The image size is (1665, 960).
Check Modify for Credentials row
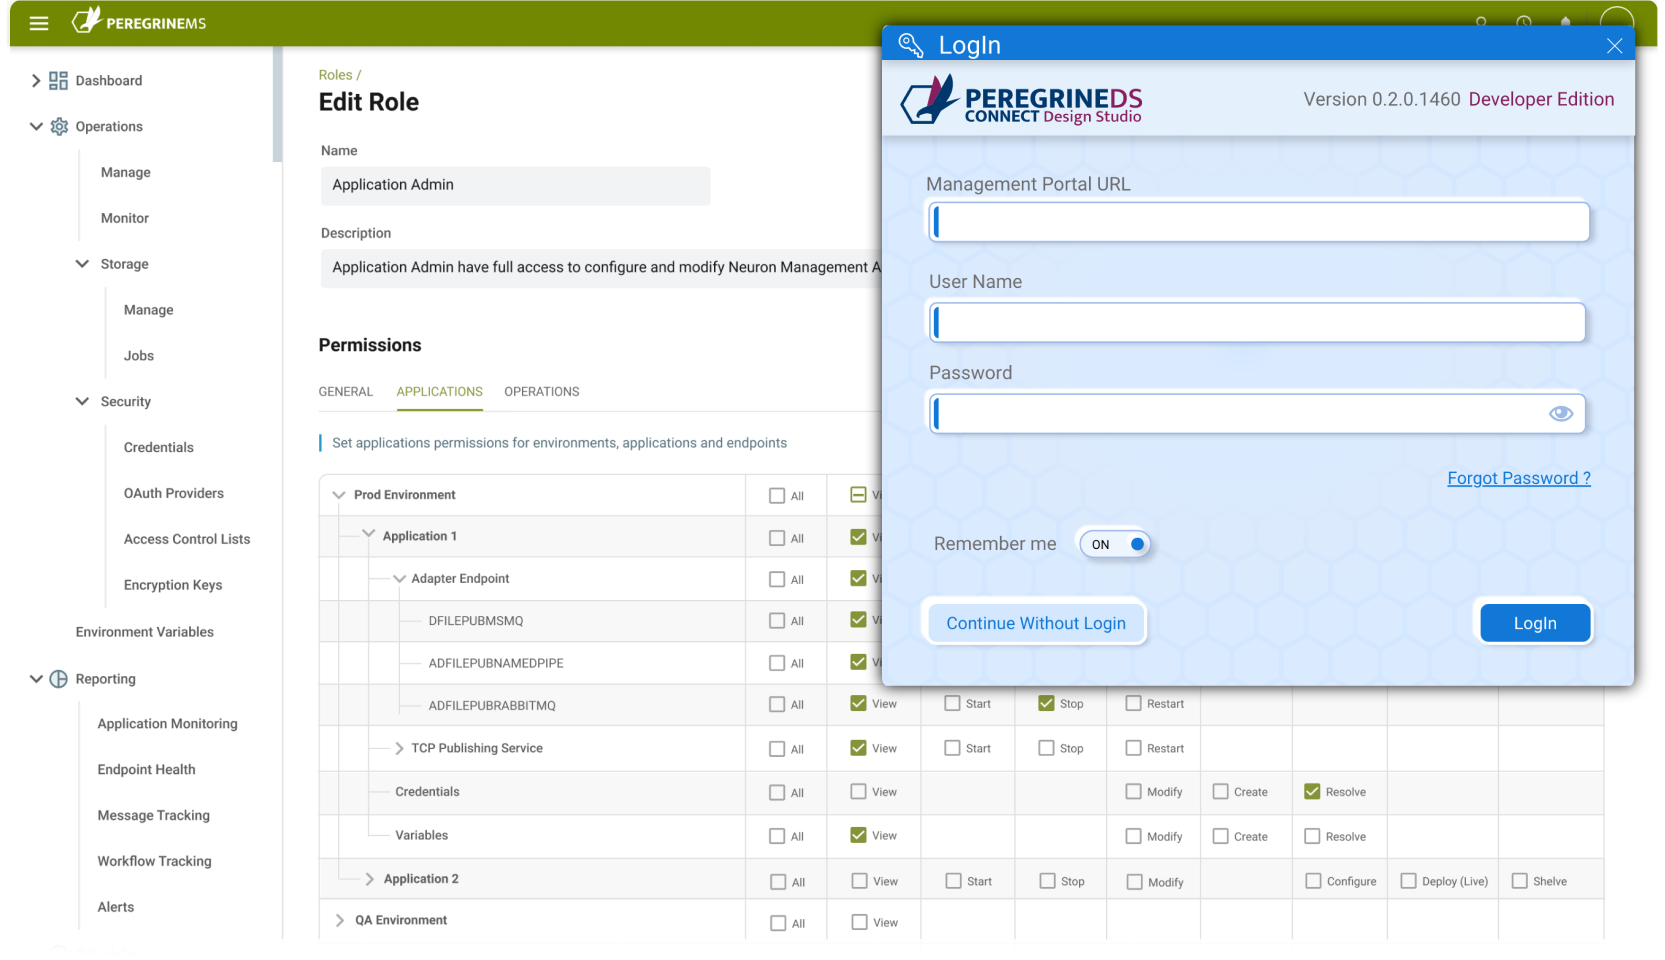[1133, 792]
